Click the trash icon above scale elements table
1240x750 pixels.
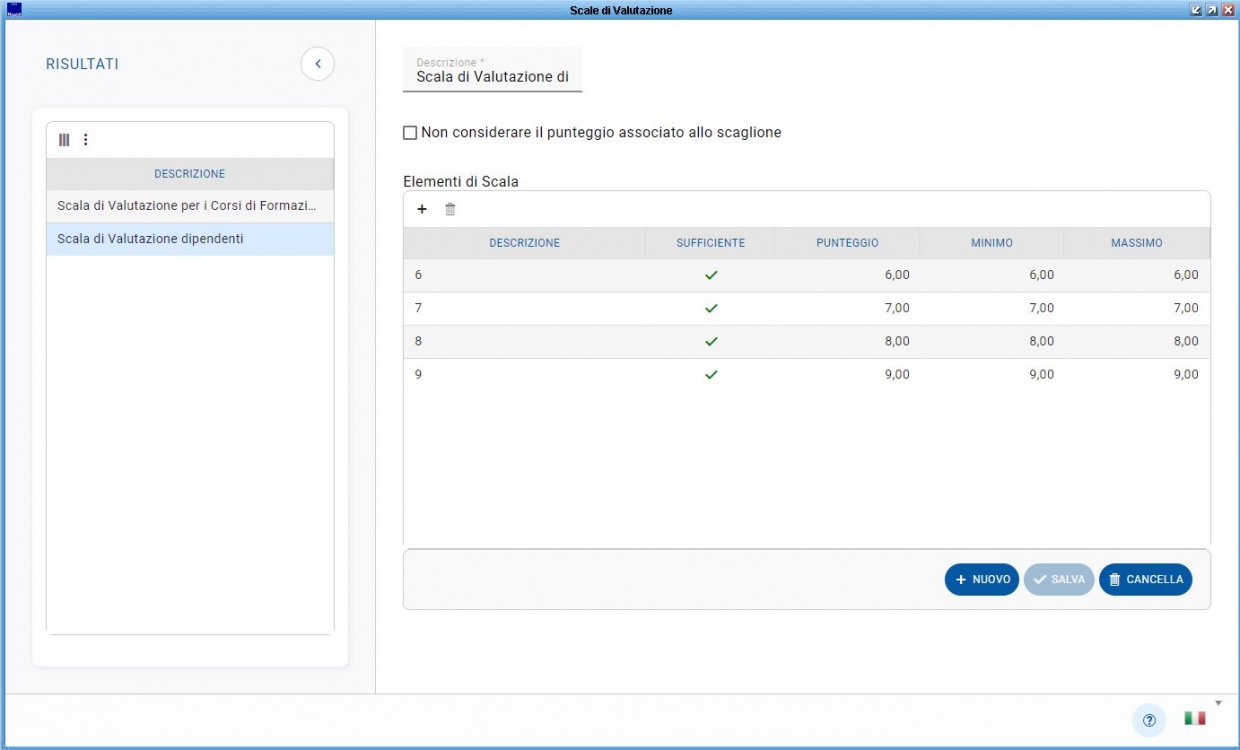pos(450,209)
